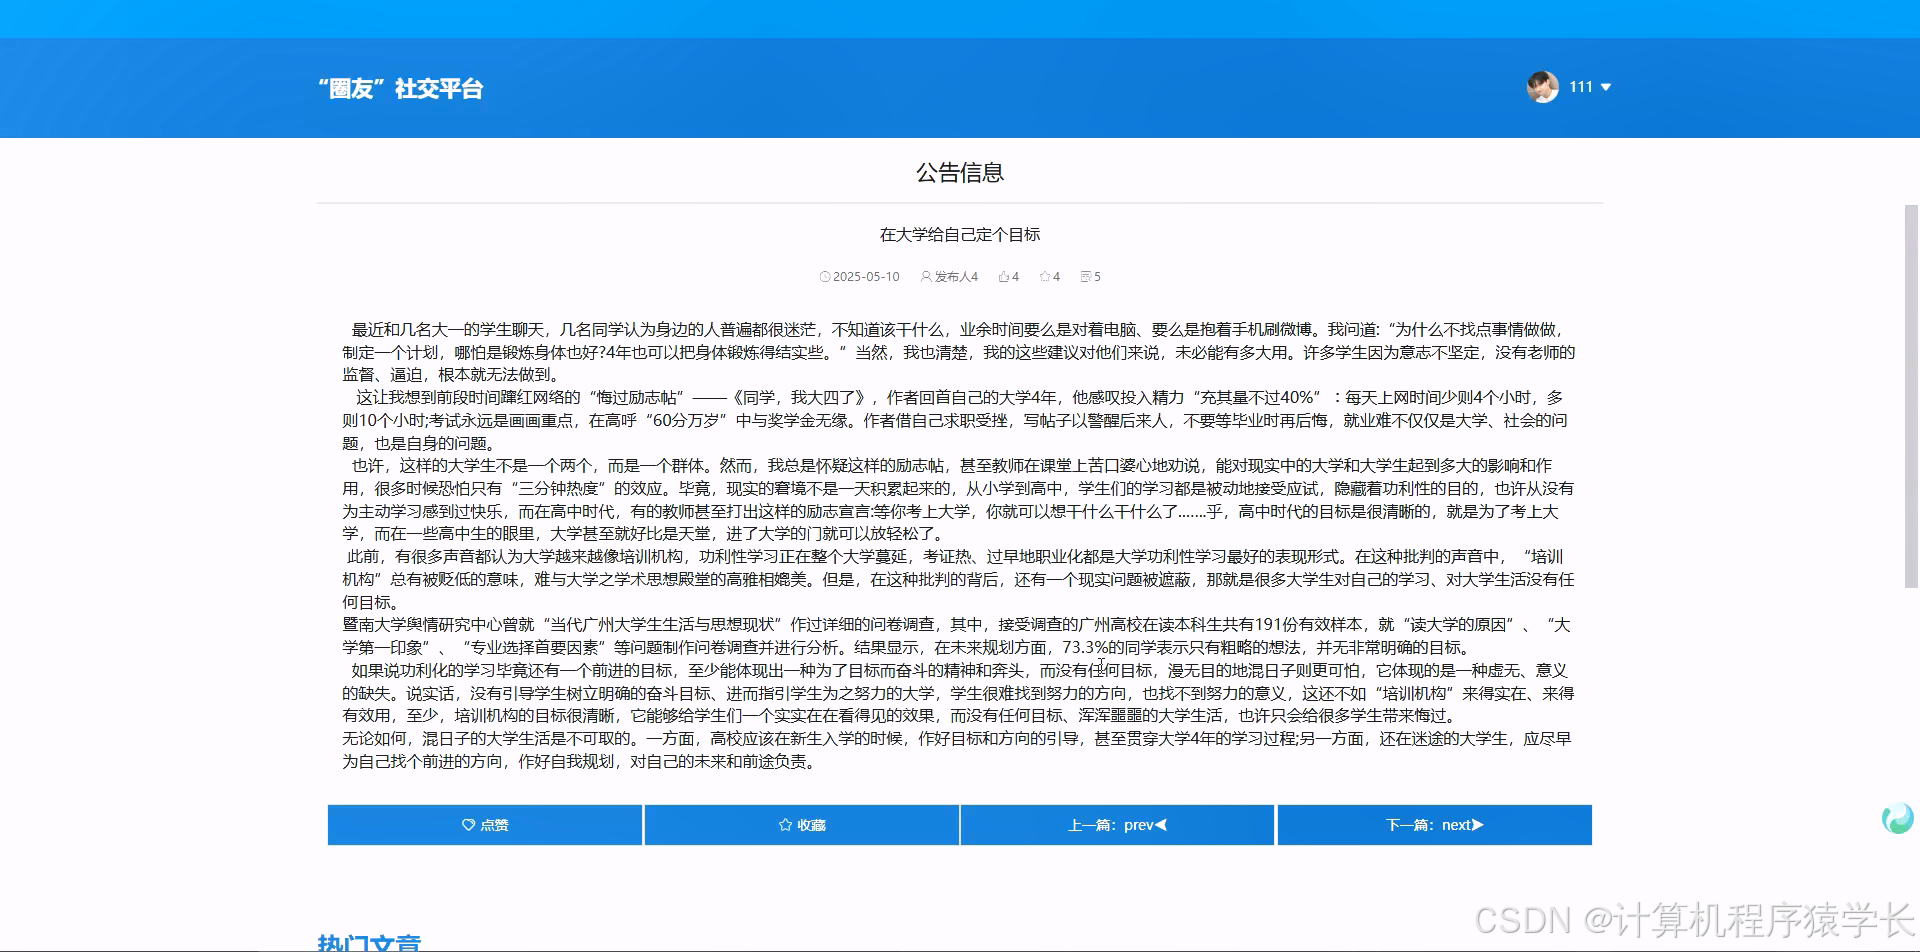Click the "圈友"社交平台 site title
1920x952 pixels.
click(x=400, y=88)
